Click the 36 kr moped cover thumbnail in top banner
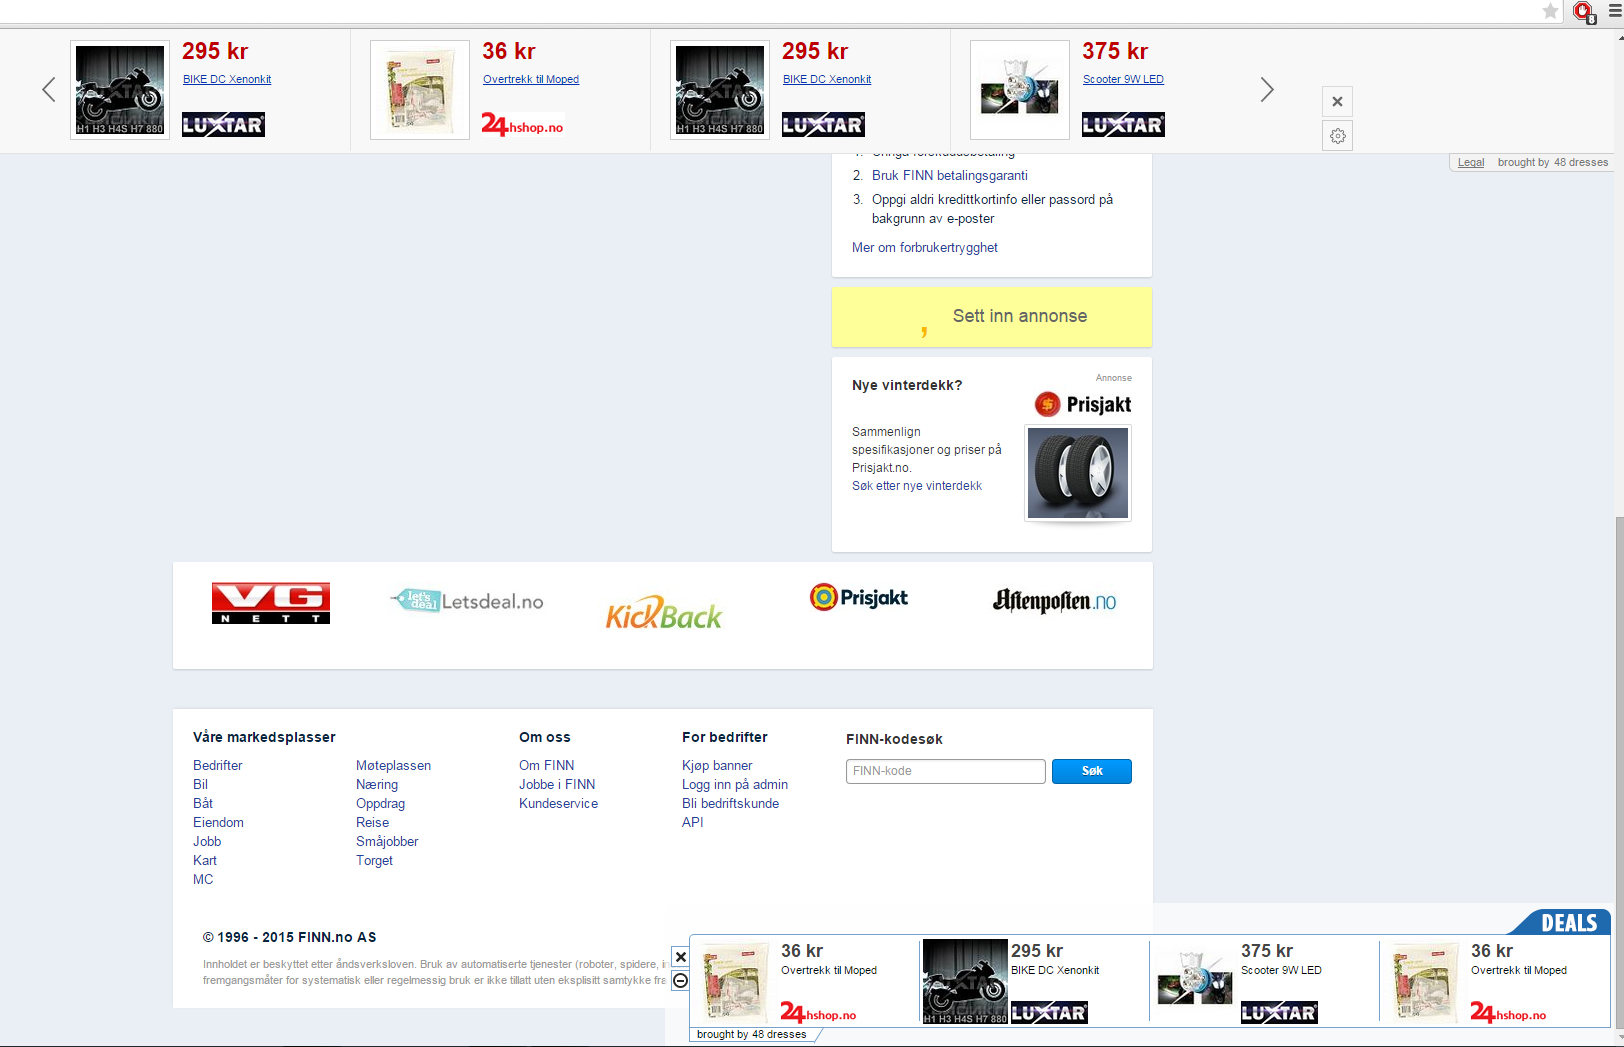The height and width of the screenshot is (1047, 1624). (420, 90)
